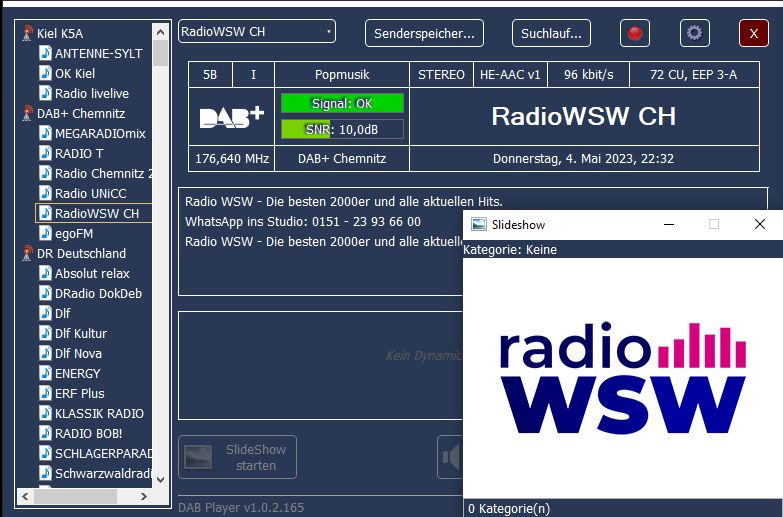Select the ANTENNE-SYLT station
Viewport: 783px width, 517px height.
tap(98, 53)
